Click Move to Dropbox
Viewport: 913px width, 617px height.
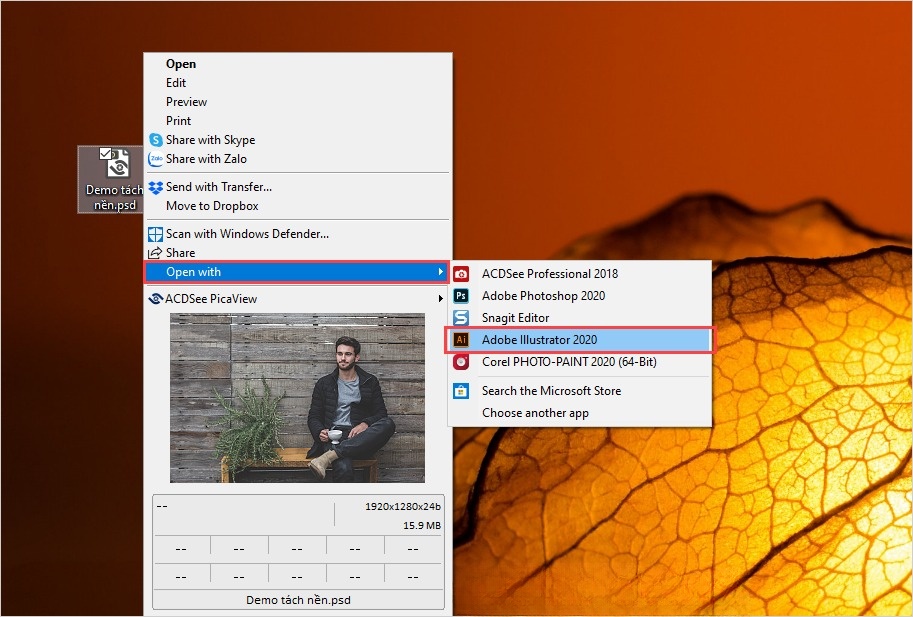(212, 206)
